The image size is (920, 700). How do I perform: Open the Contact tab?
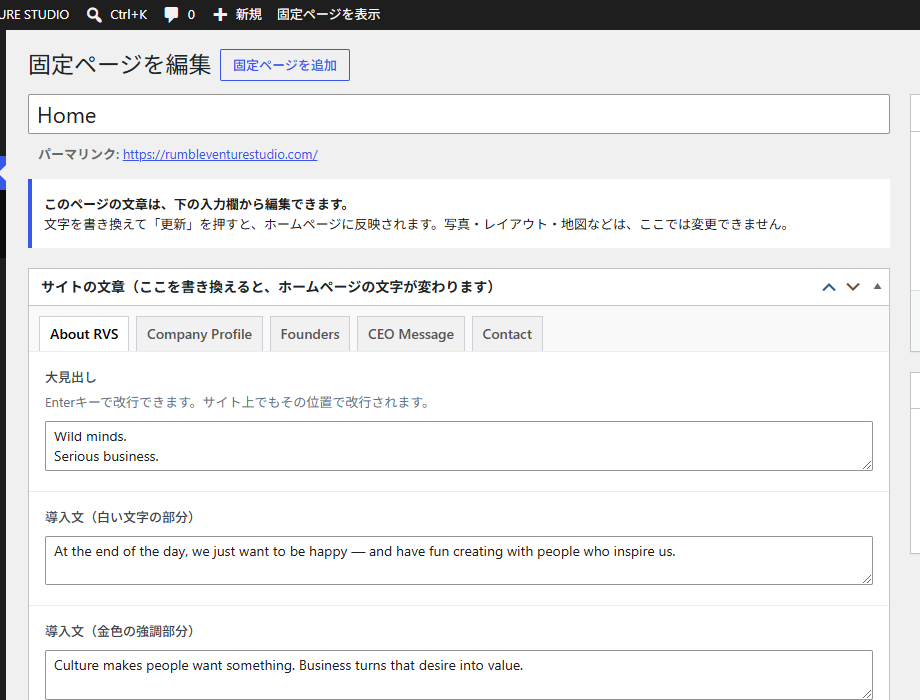(x=507, y=334)
